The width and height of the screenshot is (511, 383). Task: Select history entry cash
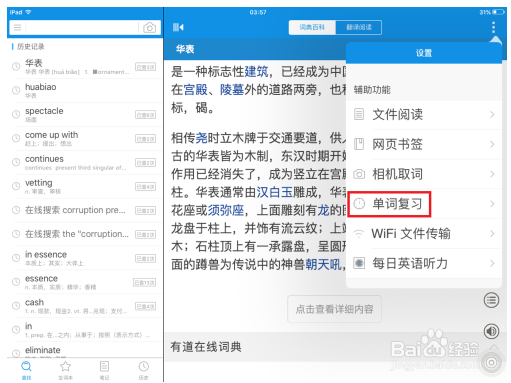point(85,306)
